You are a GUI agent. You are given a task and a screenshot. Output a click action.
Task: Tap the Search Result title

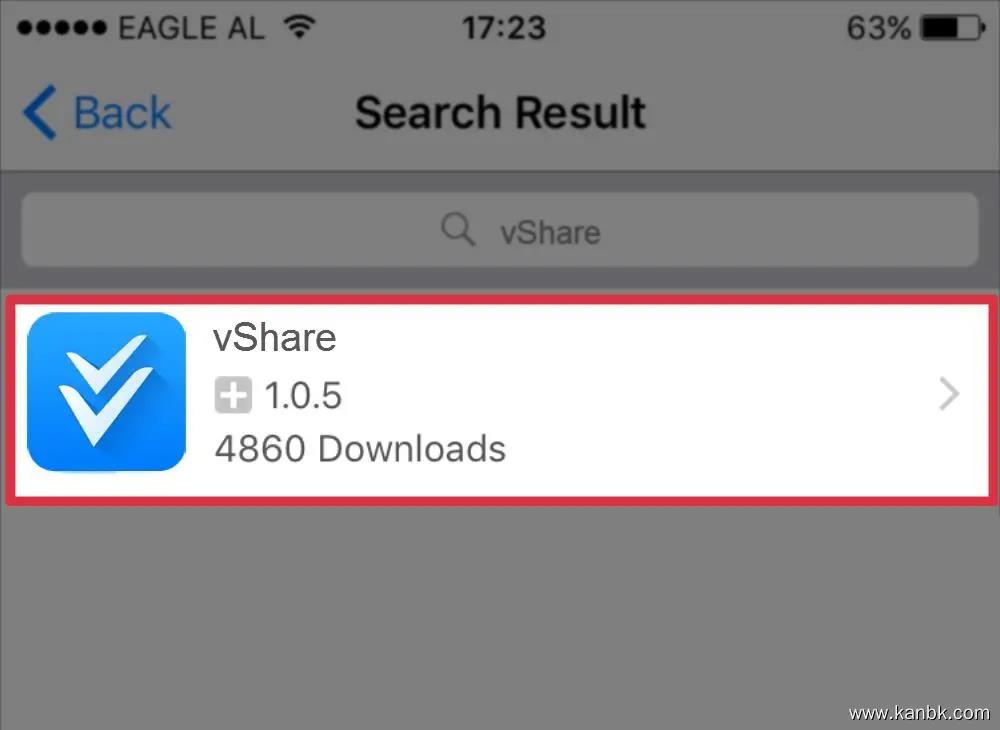pyautogui.click(x=501, y=113)
